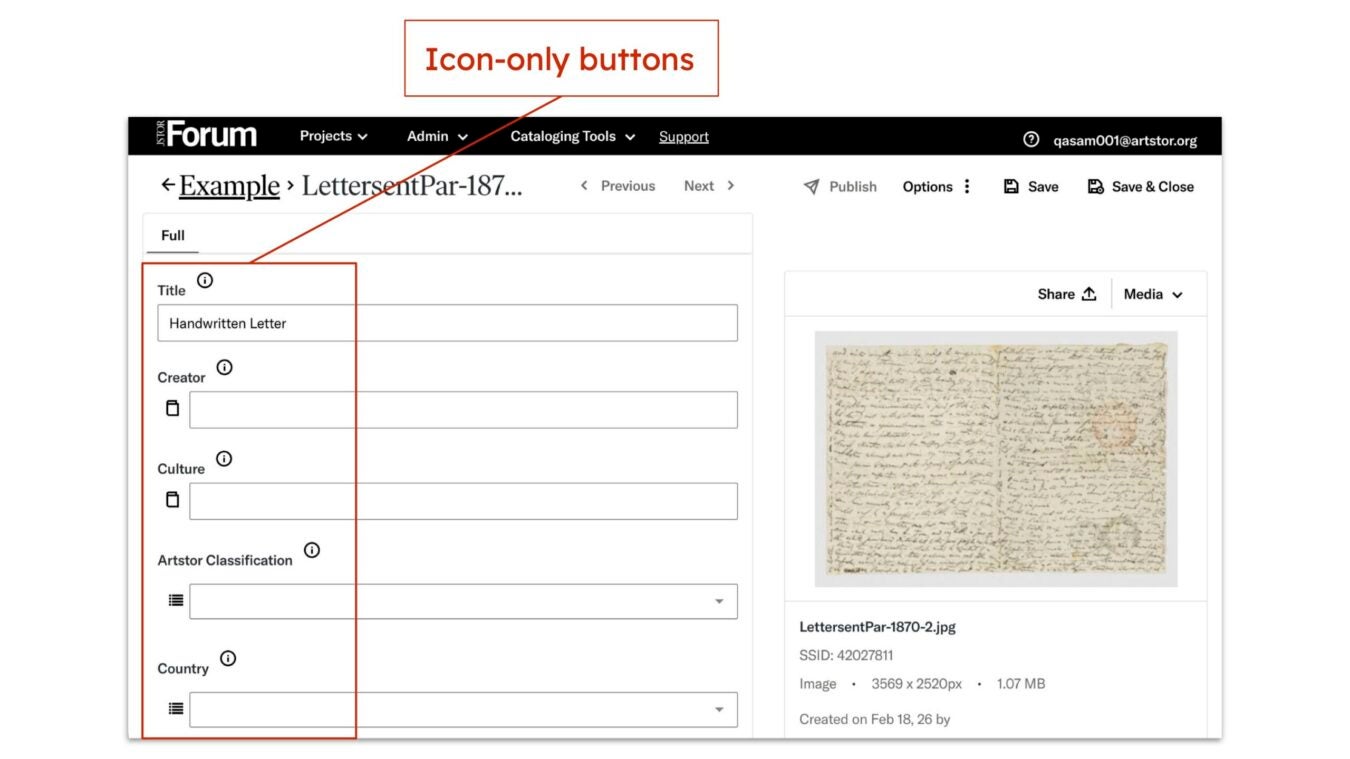Viewport: 1350px width, 759px height.
Task: Expand the Media dropdown above the image
Action: pyautogui.click(x=1154, y=293)
